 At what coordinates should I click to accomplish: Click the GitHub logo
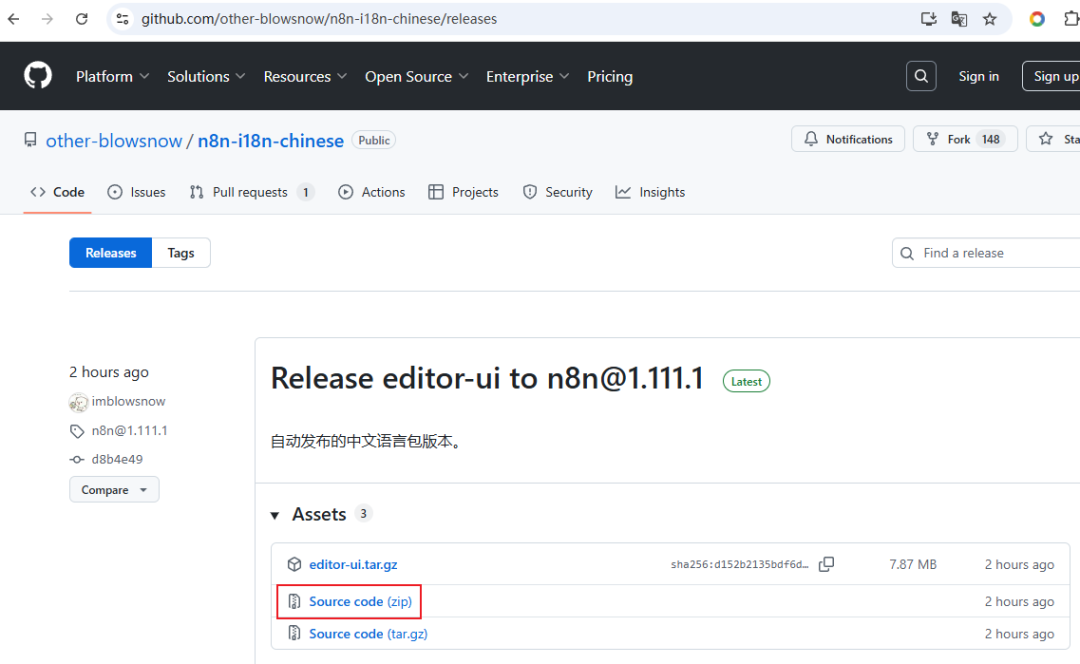[38, 76]
